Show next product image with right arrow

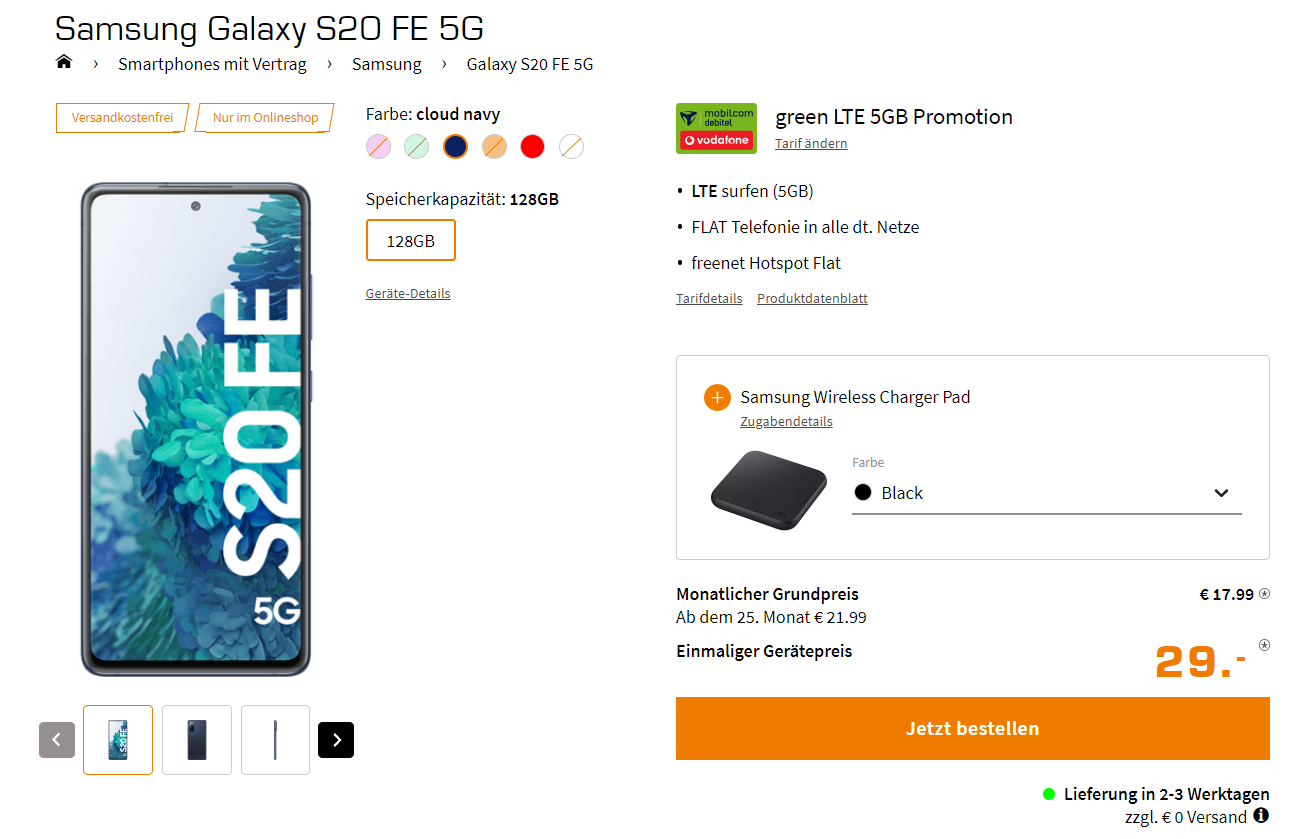tap(336, 740)
